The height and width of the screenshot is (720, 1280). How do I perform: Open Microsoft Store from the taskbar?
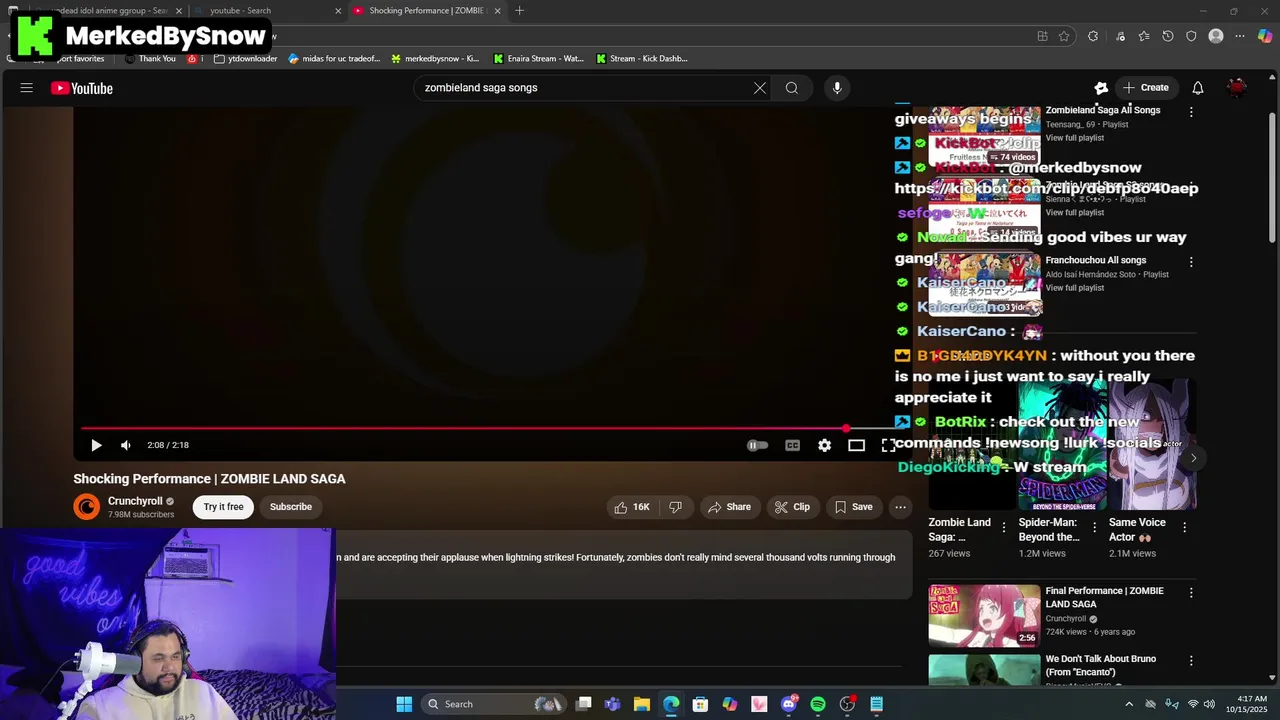click(700, 704)
